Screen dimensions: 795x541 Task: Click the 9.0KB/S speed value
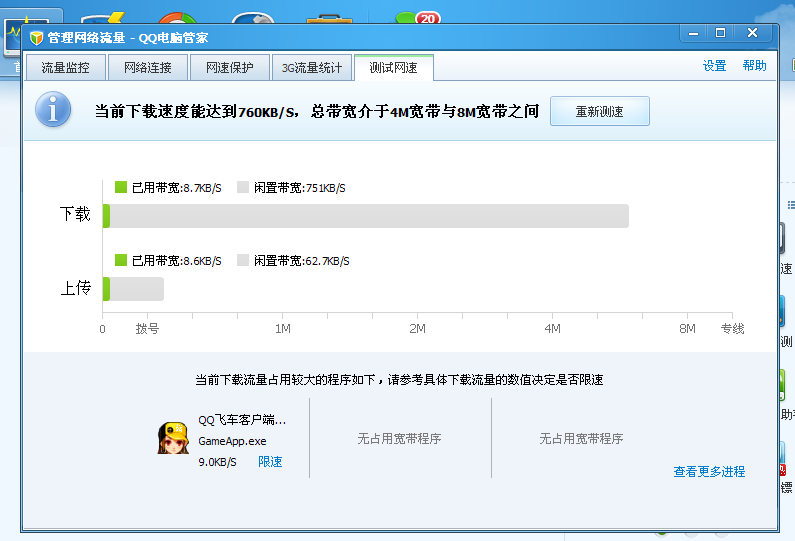coord(218,462)
